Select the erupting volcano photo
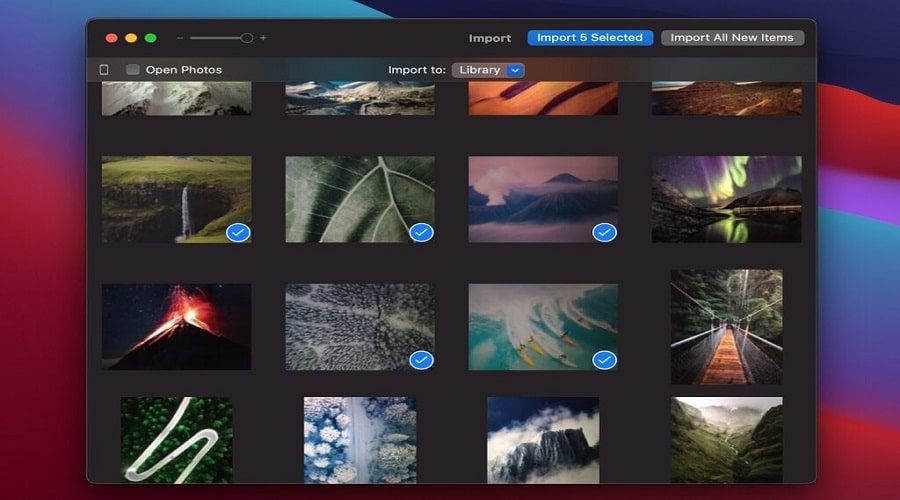This screenshot has width=900, height=500. coord(176,327)
